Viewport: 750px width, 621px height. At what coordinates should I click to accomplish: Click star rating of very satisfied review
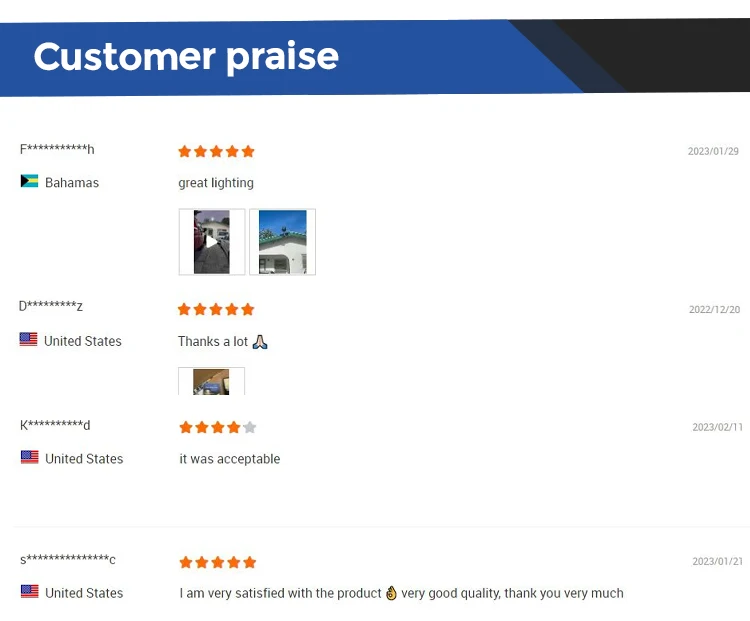point(217,562)
